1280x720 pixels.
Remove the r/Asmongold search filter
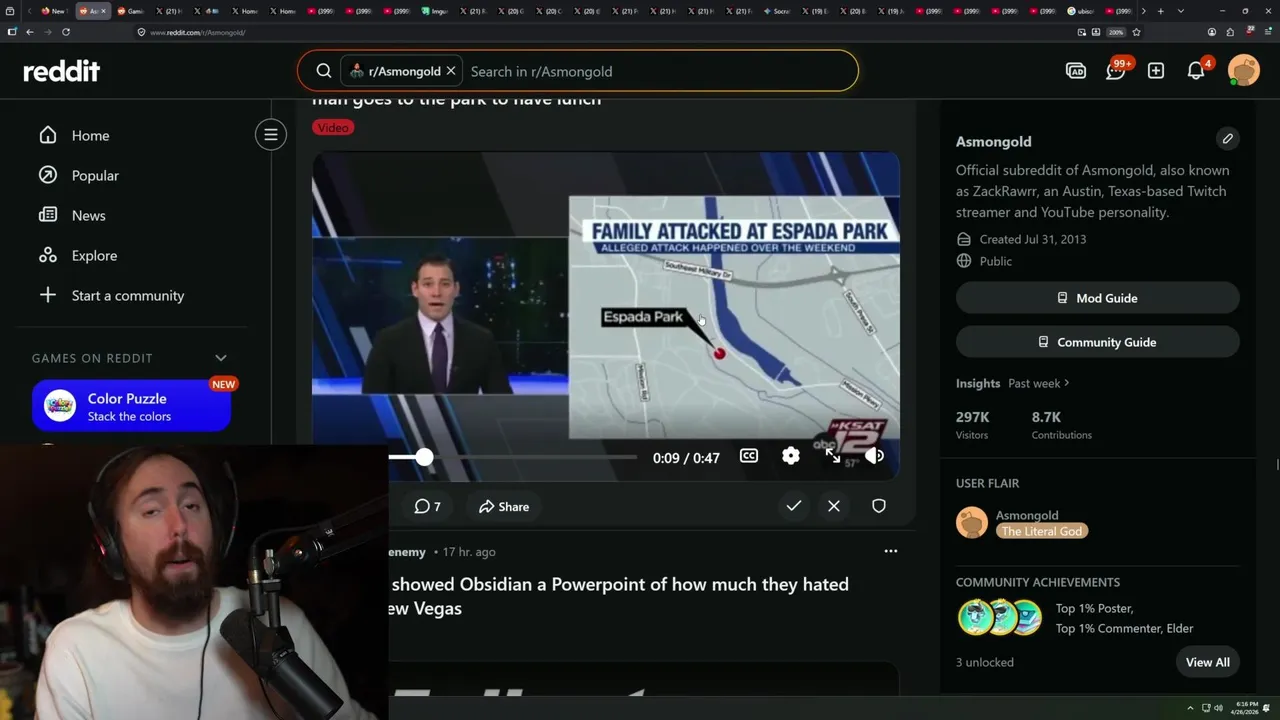451,71
